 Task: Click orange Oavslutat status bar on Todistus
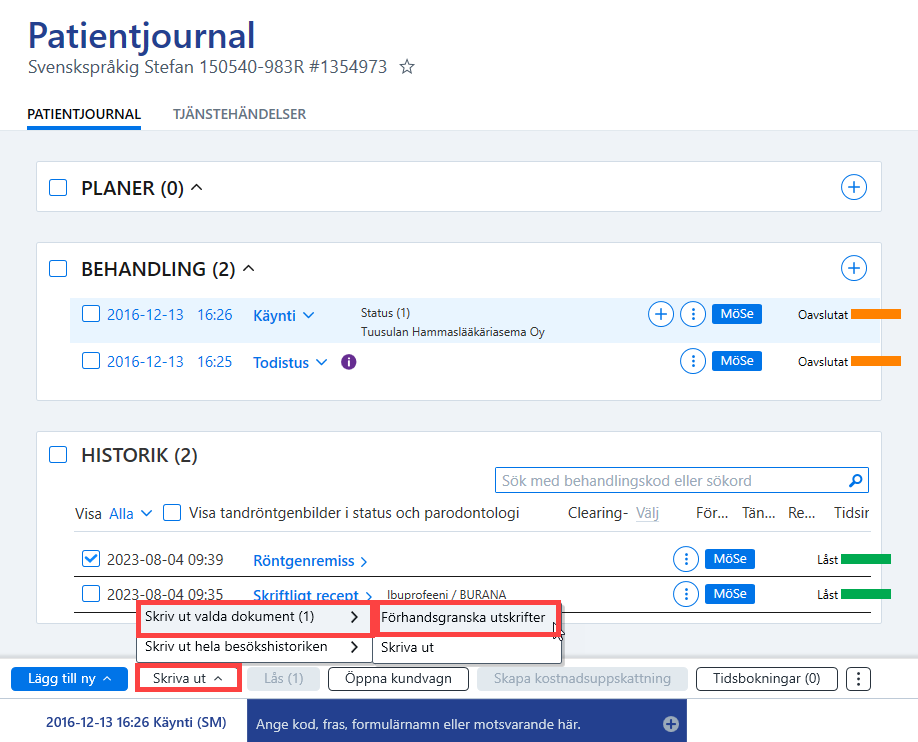coord(876,361)
